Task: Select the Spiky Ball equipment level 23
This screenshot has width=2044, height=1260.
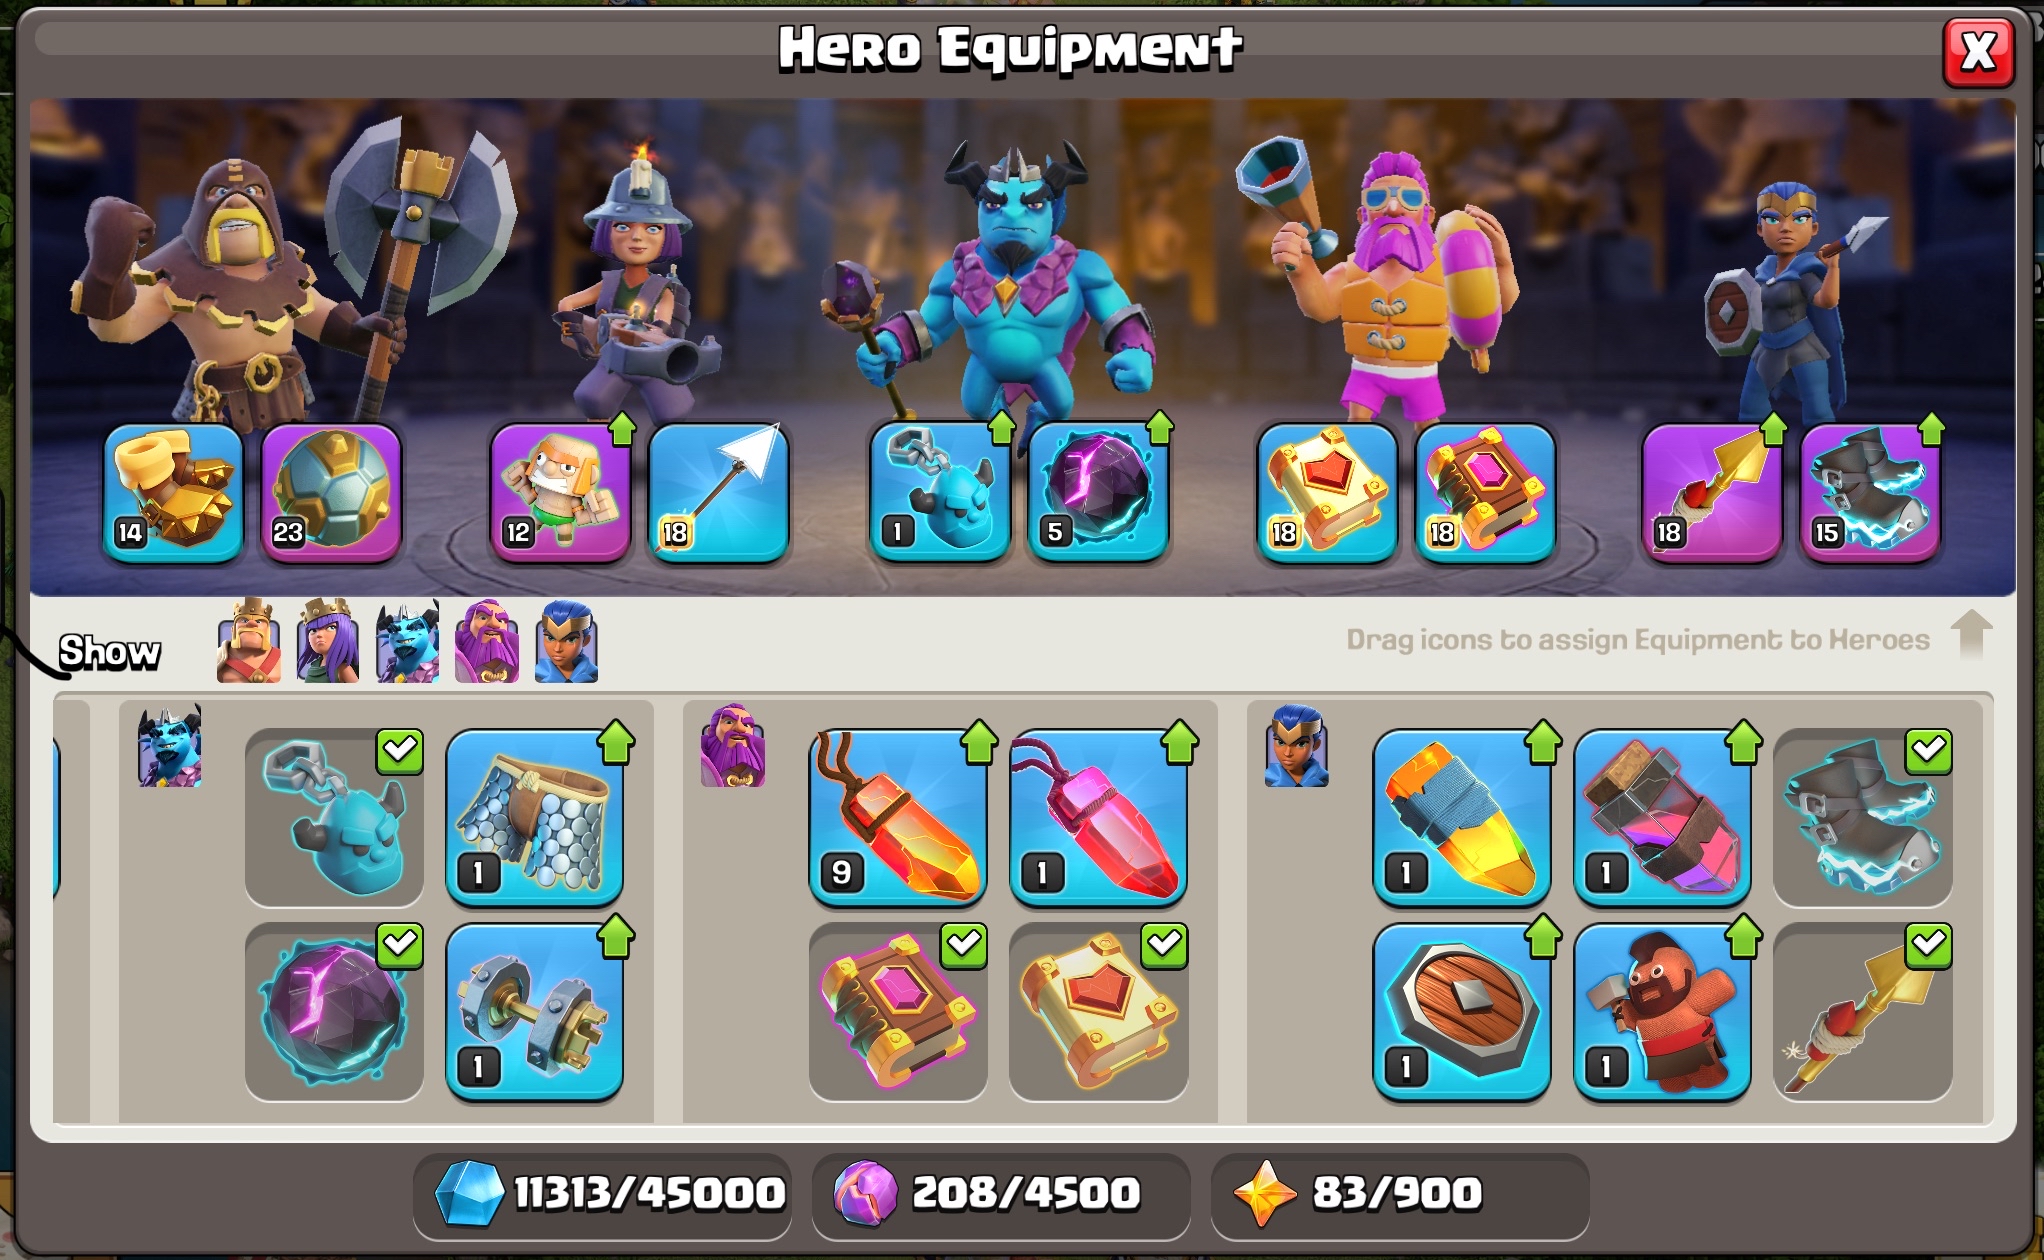Action: pos(331,490)
